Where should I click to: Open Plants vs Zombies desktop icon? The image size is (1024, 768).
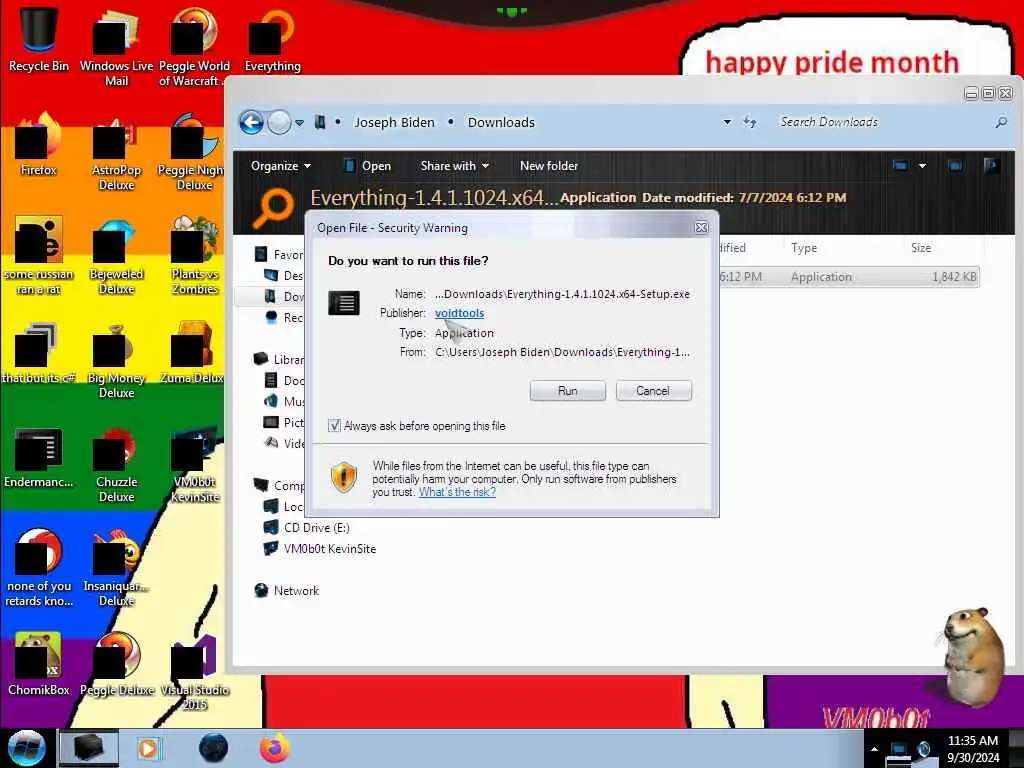194,256
